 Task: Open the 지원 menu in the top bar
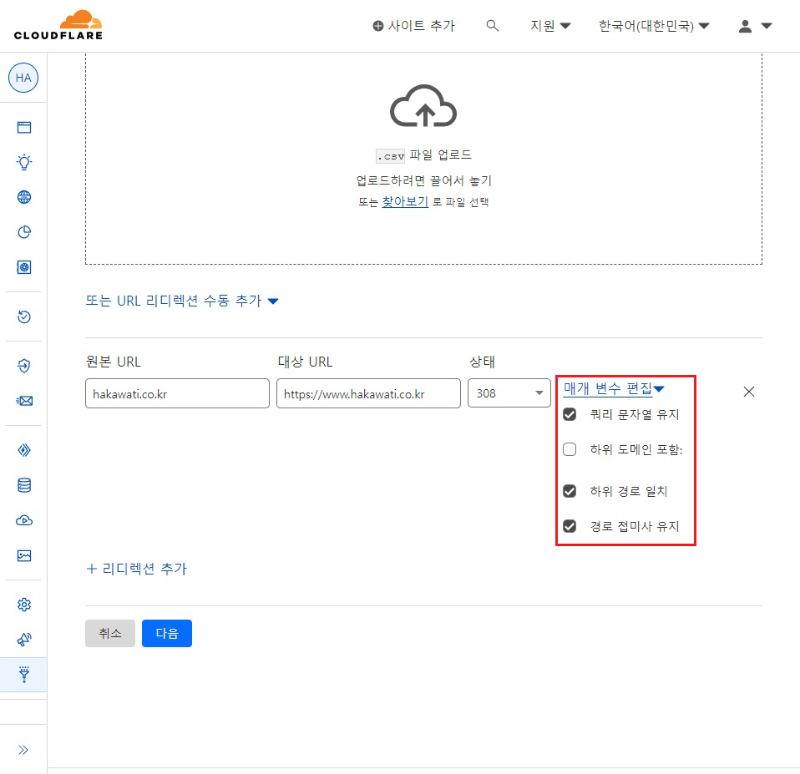[548, 26]
